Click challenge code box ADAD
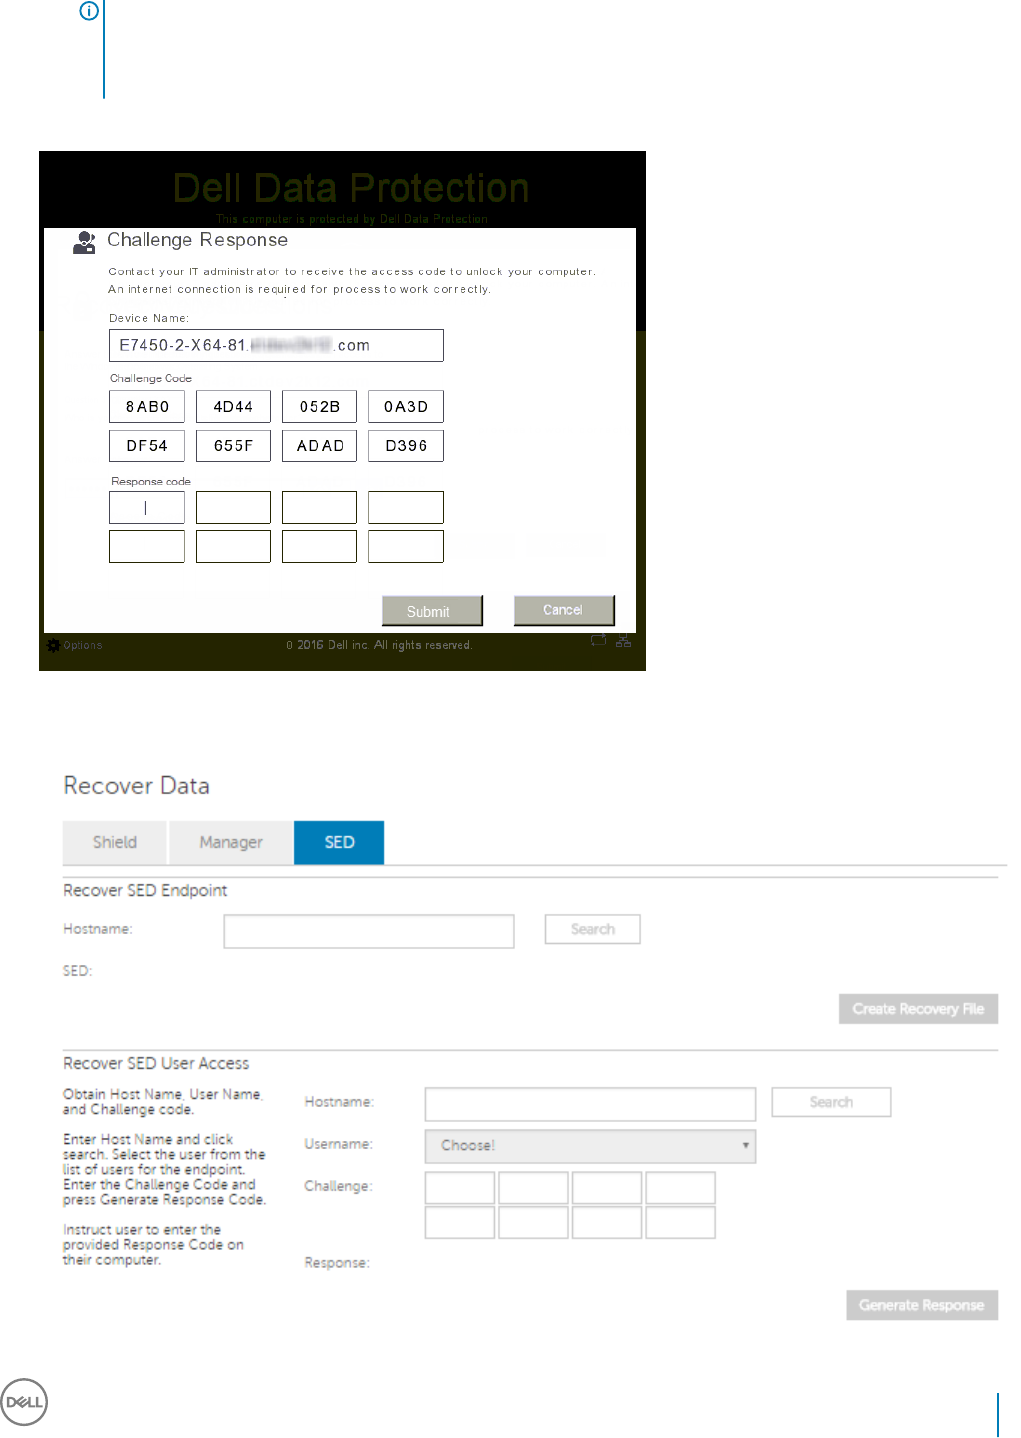Screen dimensions: 1021x1438 coord(319,446)
